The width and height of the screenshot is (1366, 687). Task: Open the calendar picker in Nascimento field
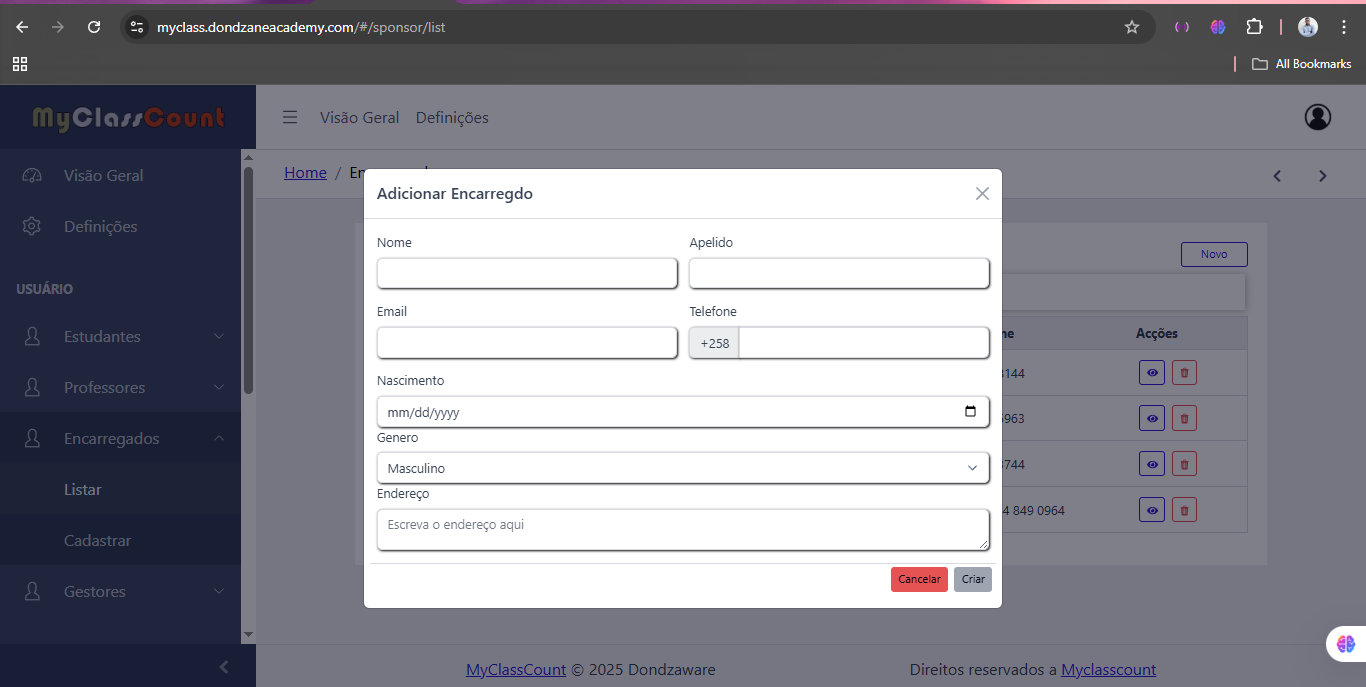click(969, 412)
